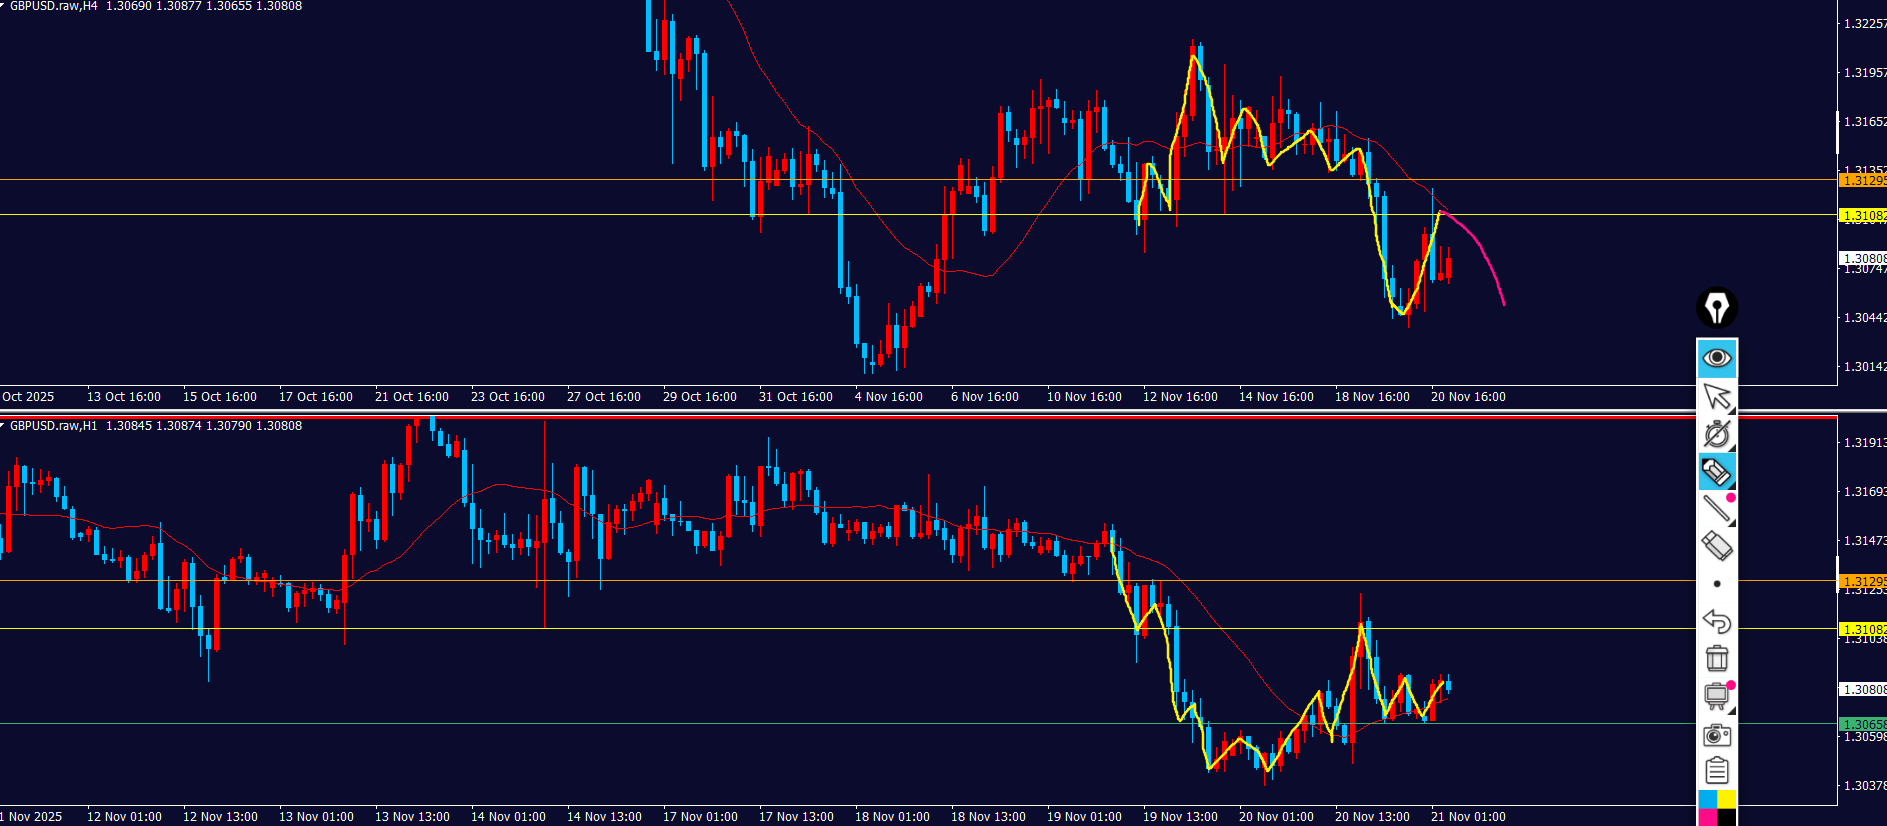The width and height of the screenshot is (1887, 826).
Task: Click the green 1.30658 price label
Action: point(1863,725)
